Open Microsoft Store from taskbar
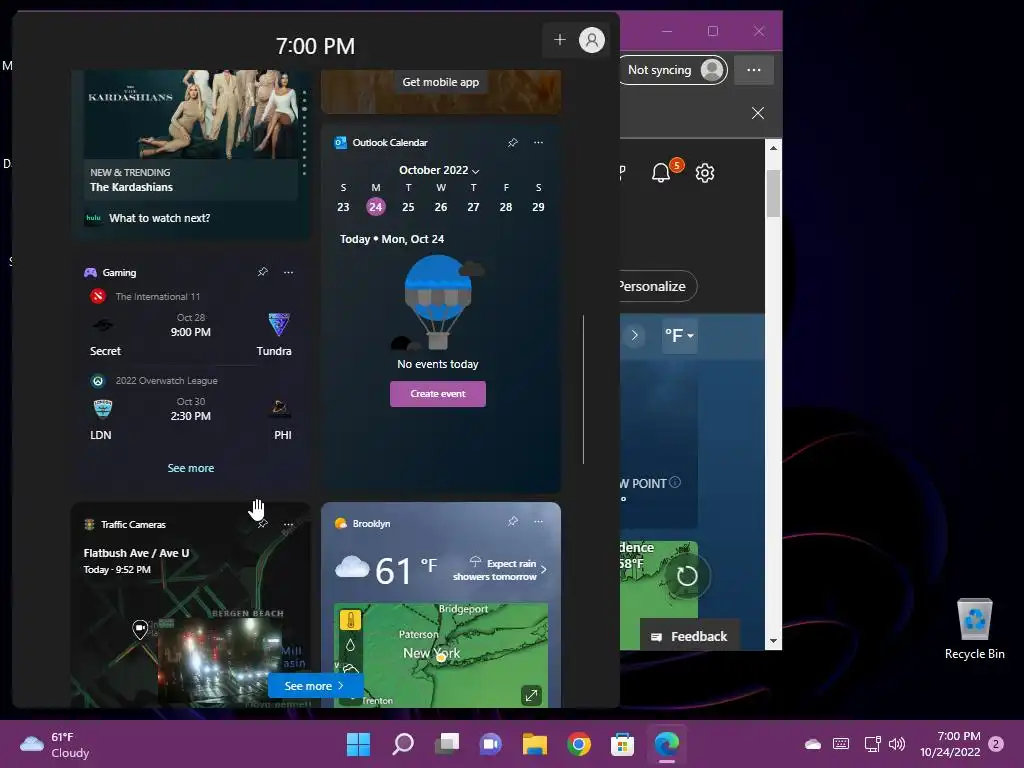This screenshot has width=1024, height=768. 622,744
